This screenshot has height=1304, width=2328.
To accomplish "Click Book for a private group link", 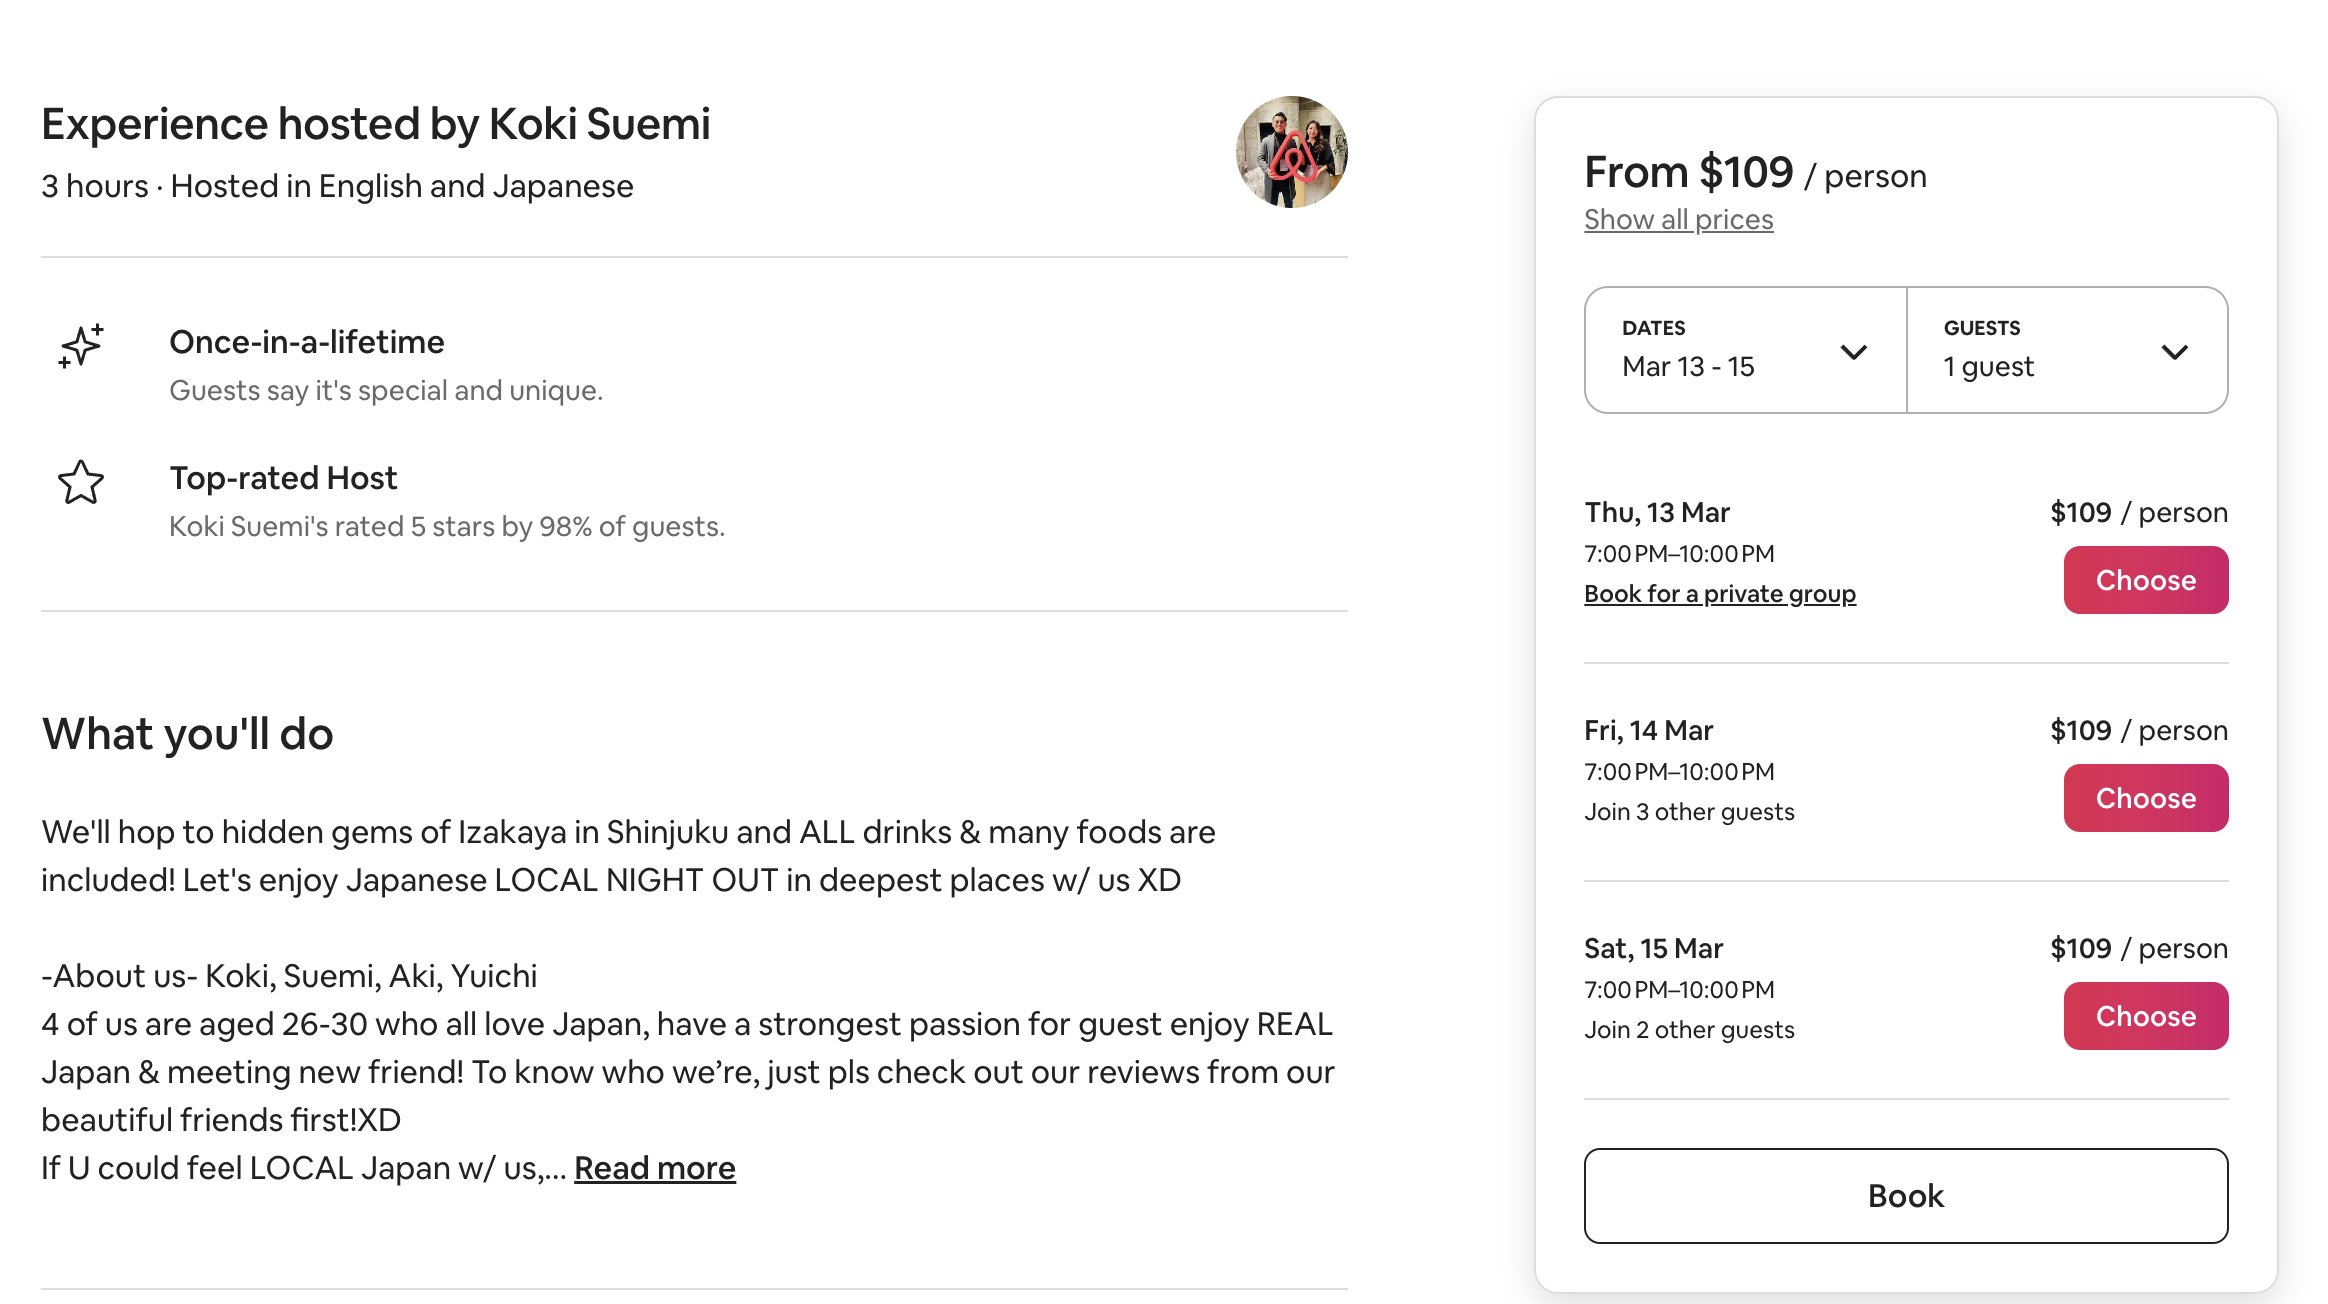I will pyautogui.click(x=1719, y=594).
